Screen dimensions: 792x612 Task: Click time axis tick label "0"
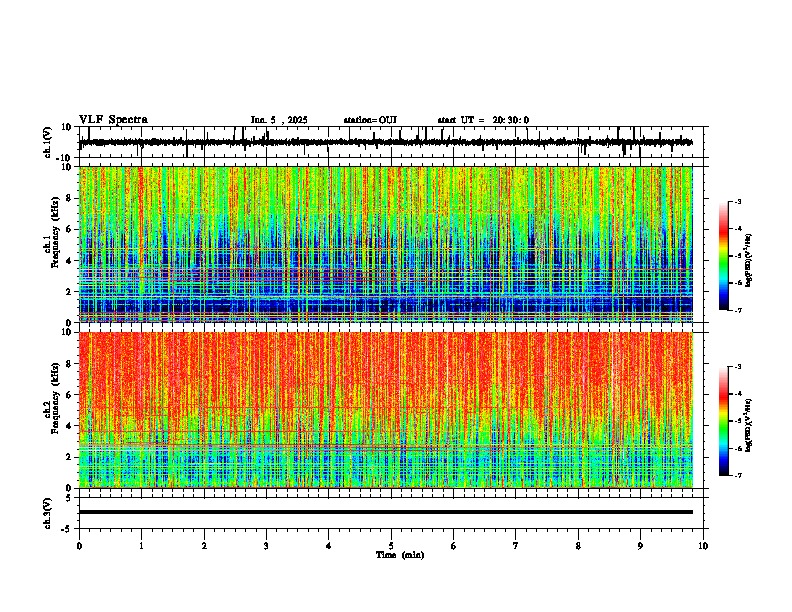pos(79,546)
